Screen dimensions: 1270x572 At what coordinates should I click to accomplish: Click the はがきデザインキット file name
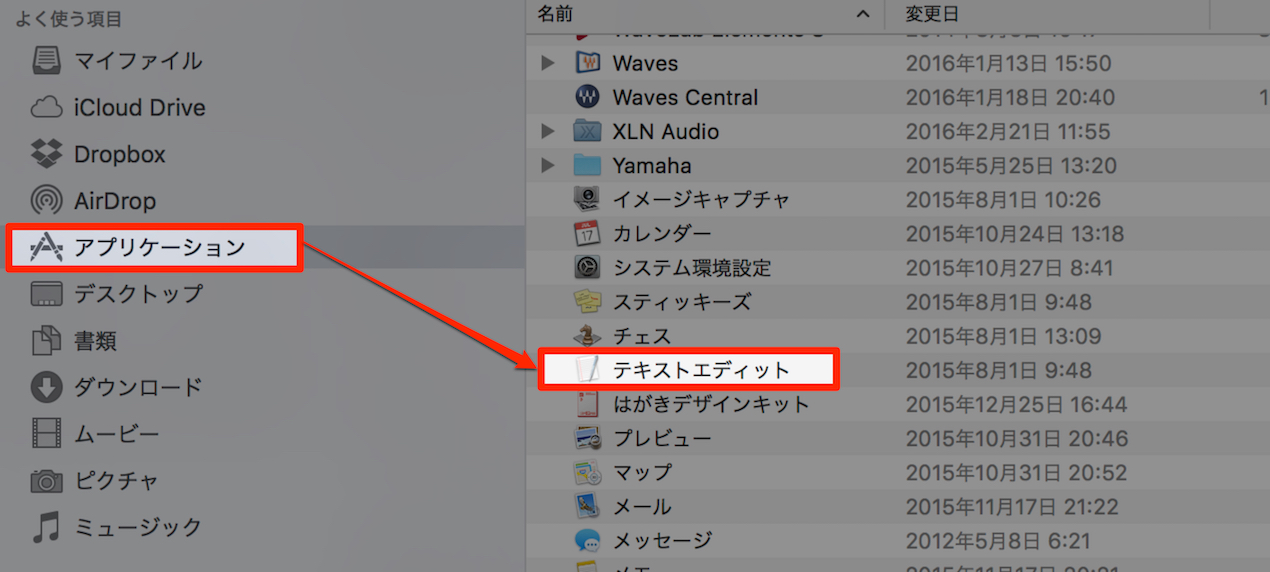point(711,404)
